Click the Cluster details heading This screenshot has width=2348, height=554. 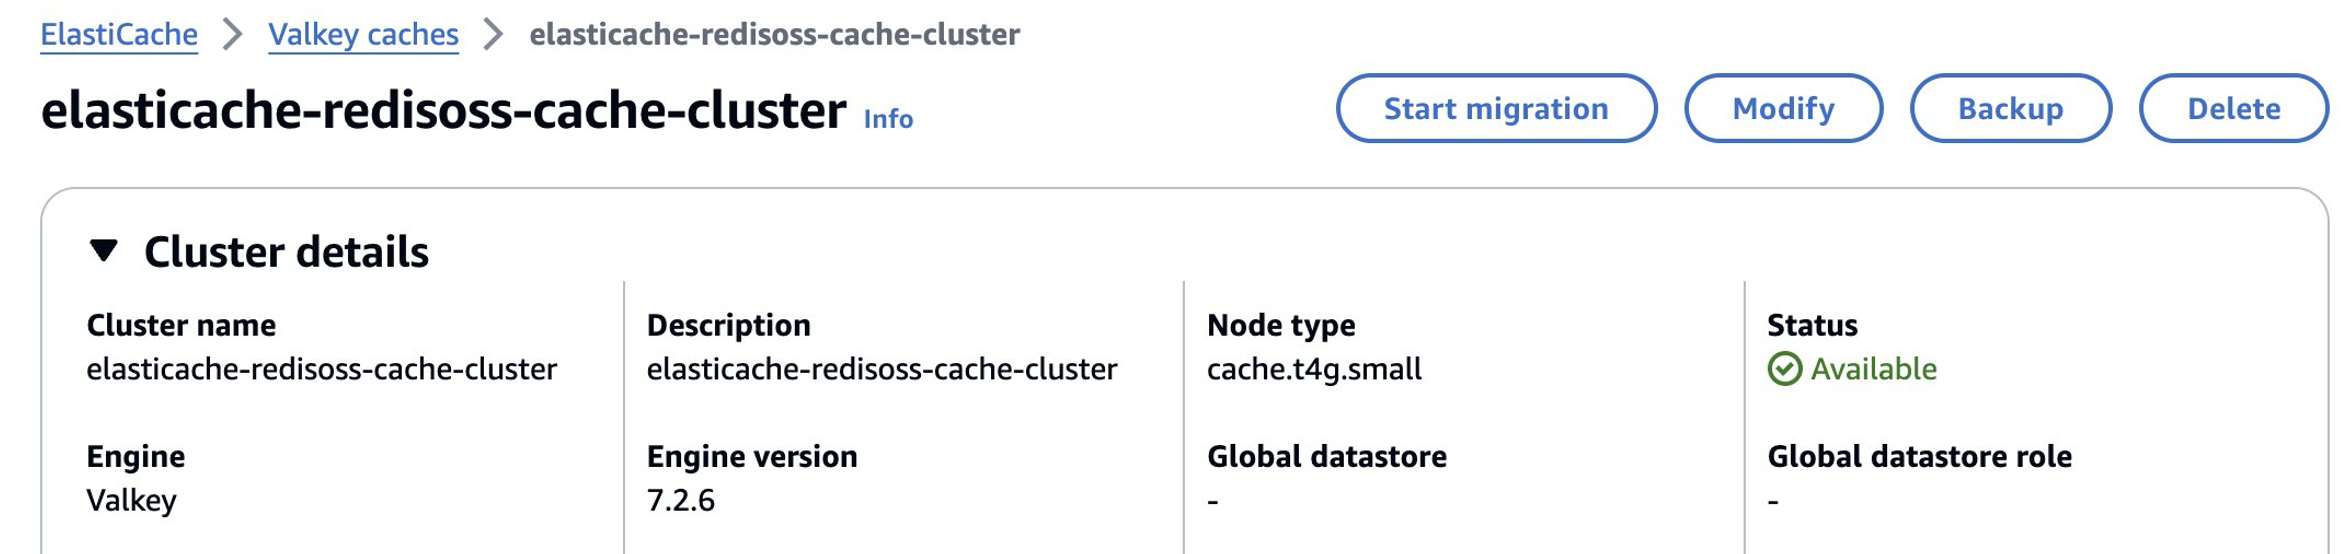(286, 252)
